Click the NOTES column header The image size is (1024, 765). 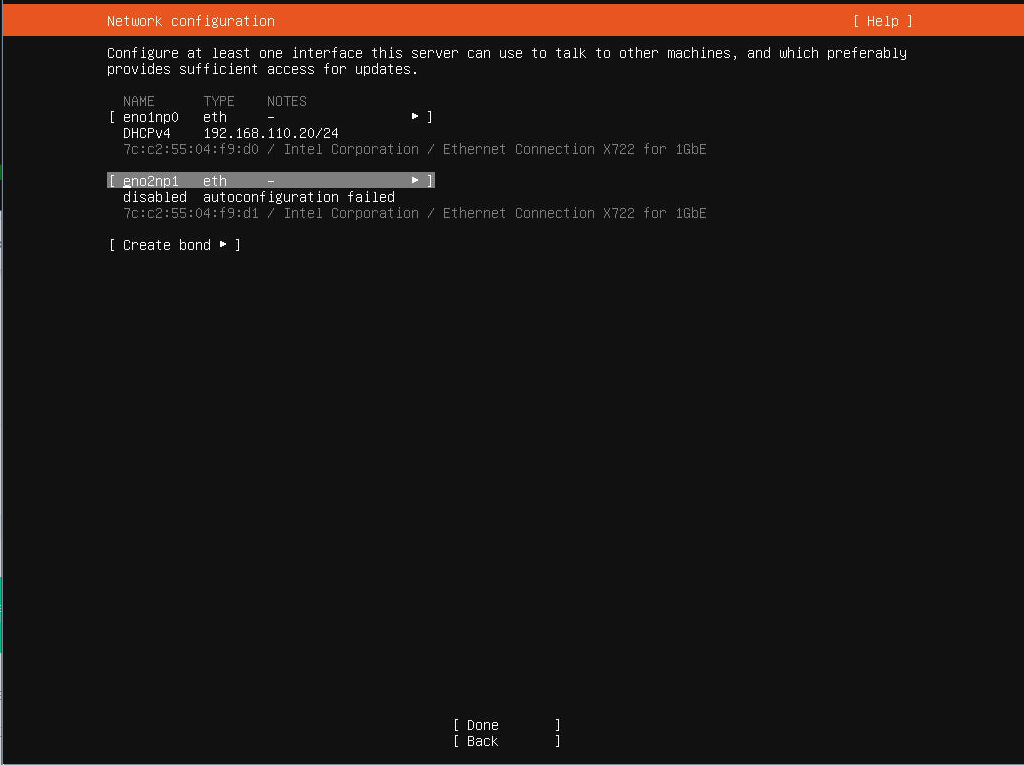tap(286, 101)
